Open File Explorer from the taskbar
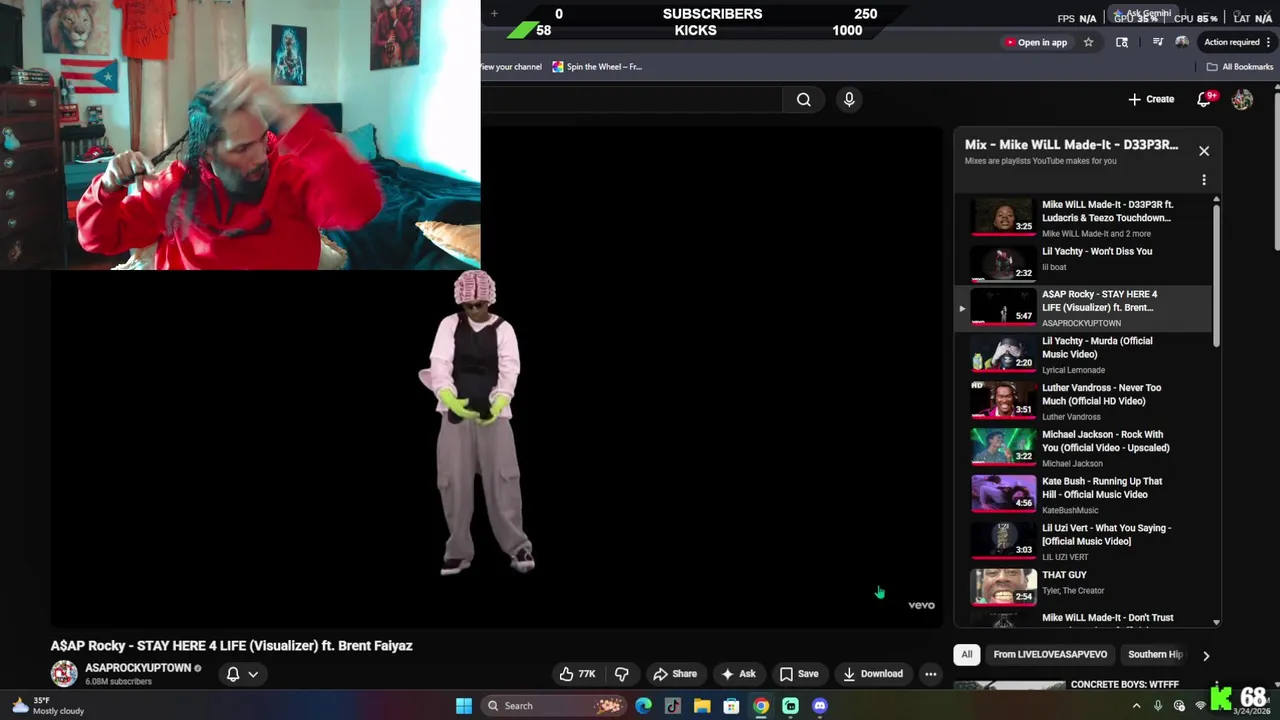Screen dimensions: 1280x720 coord(702,706)
